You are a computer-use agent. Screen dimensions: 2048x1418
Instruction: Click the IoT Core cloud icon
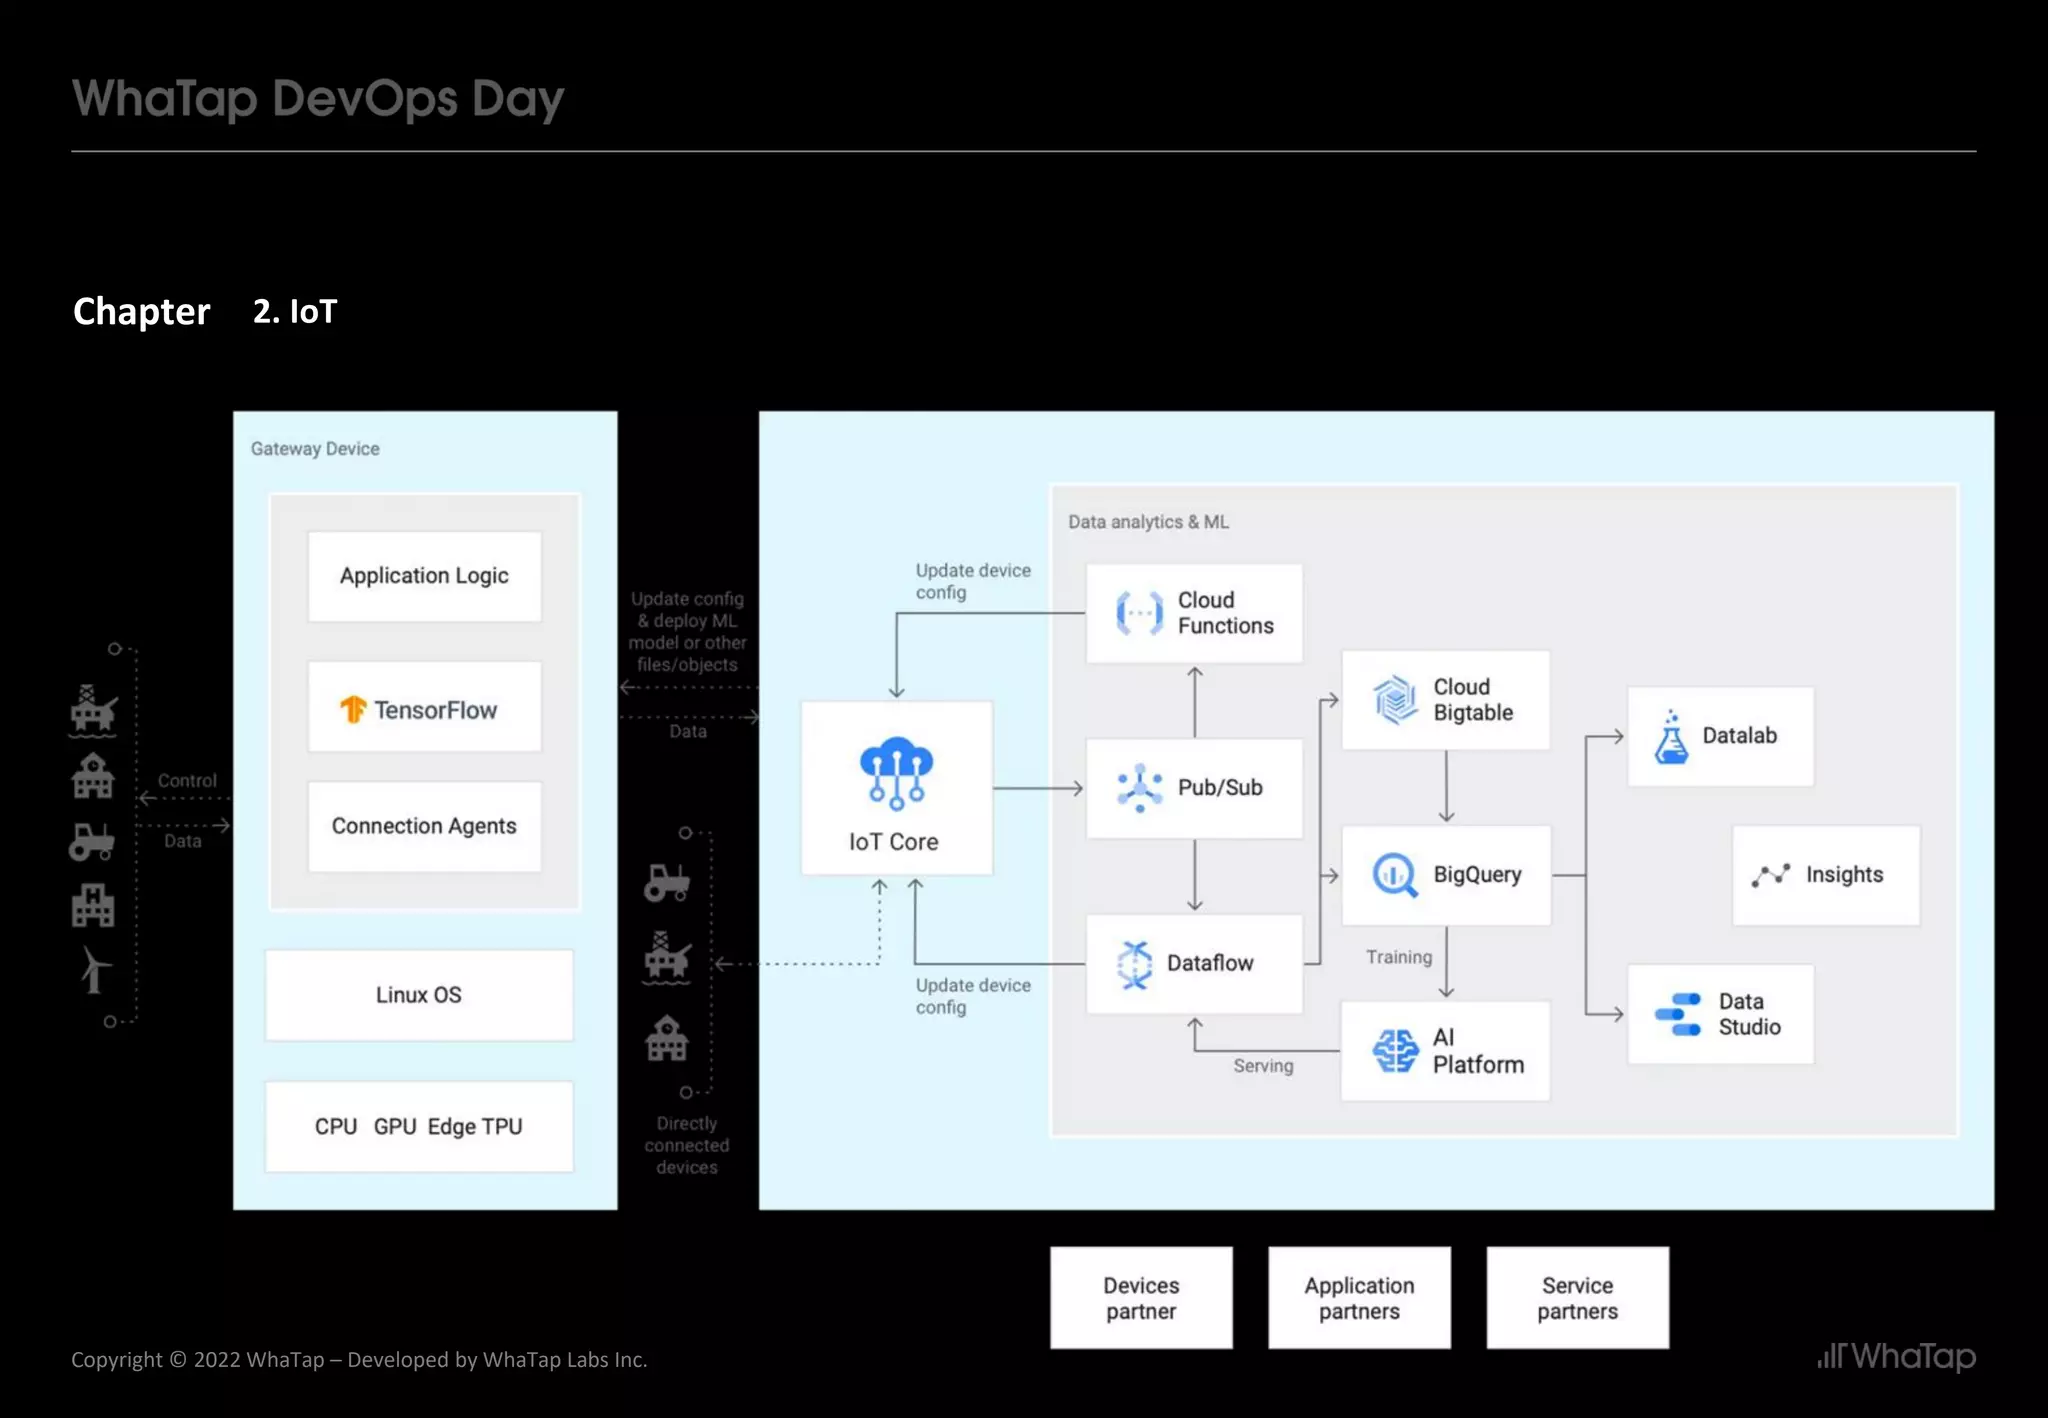pos(896,773)
